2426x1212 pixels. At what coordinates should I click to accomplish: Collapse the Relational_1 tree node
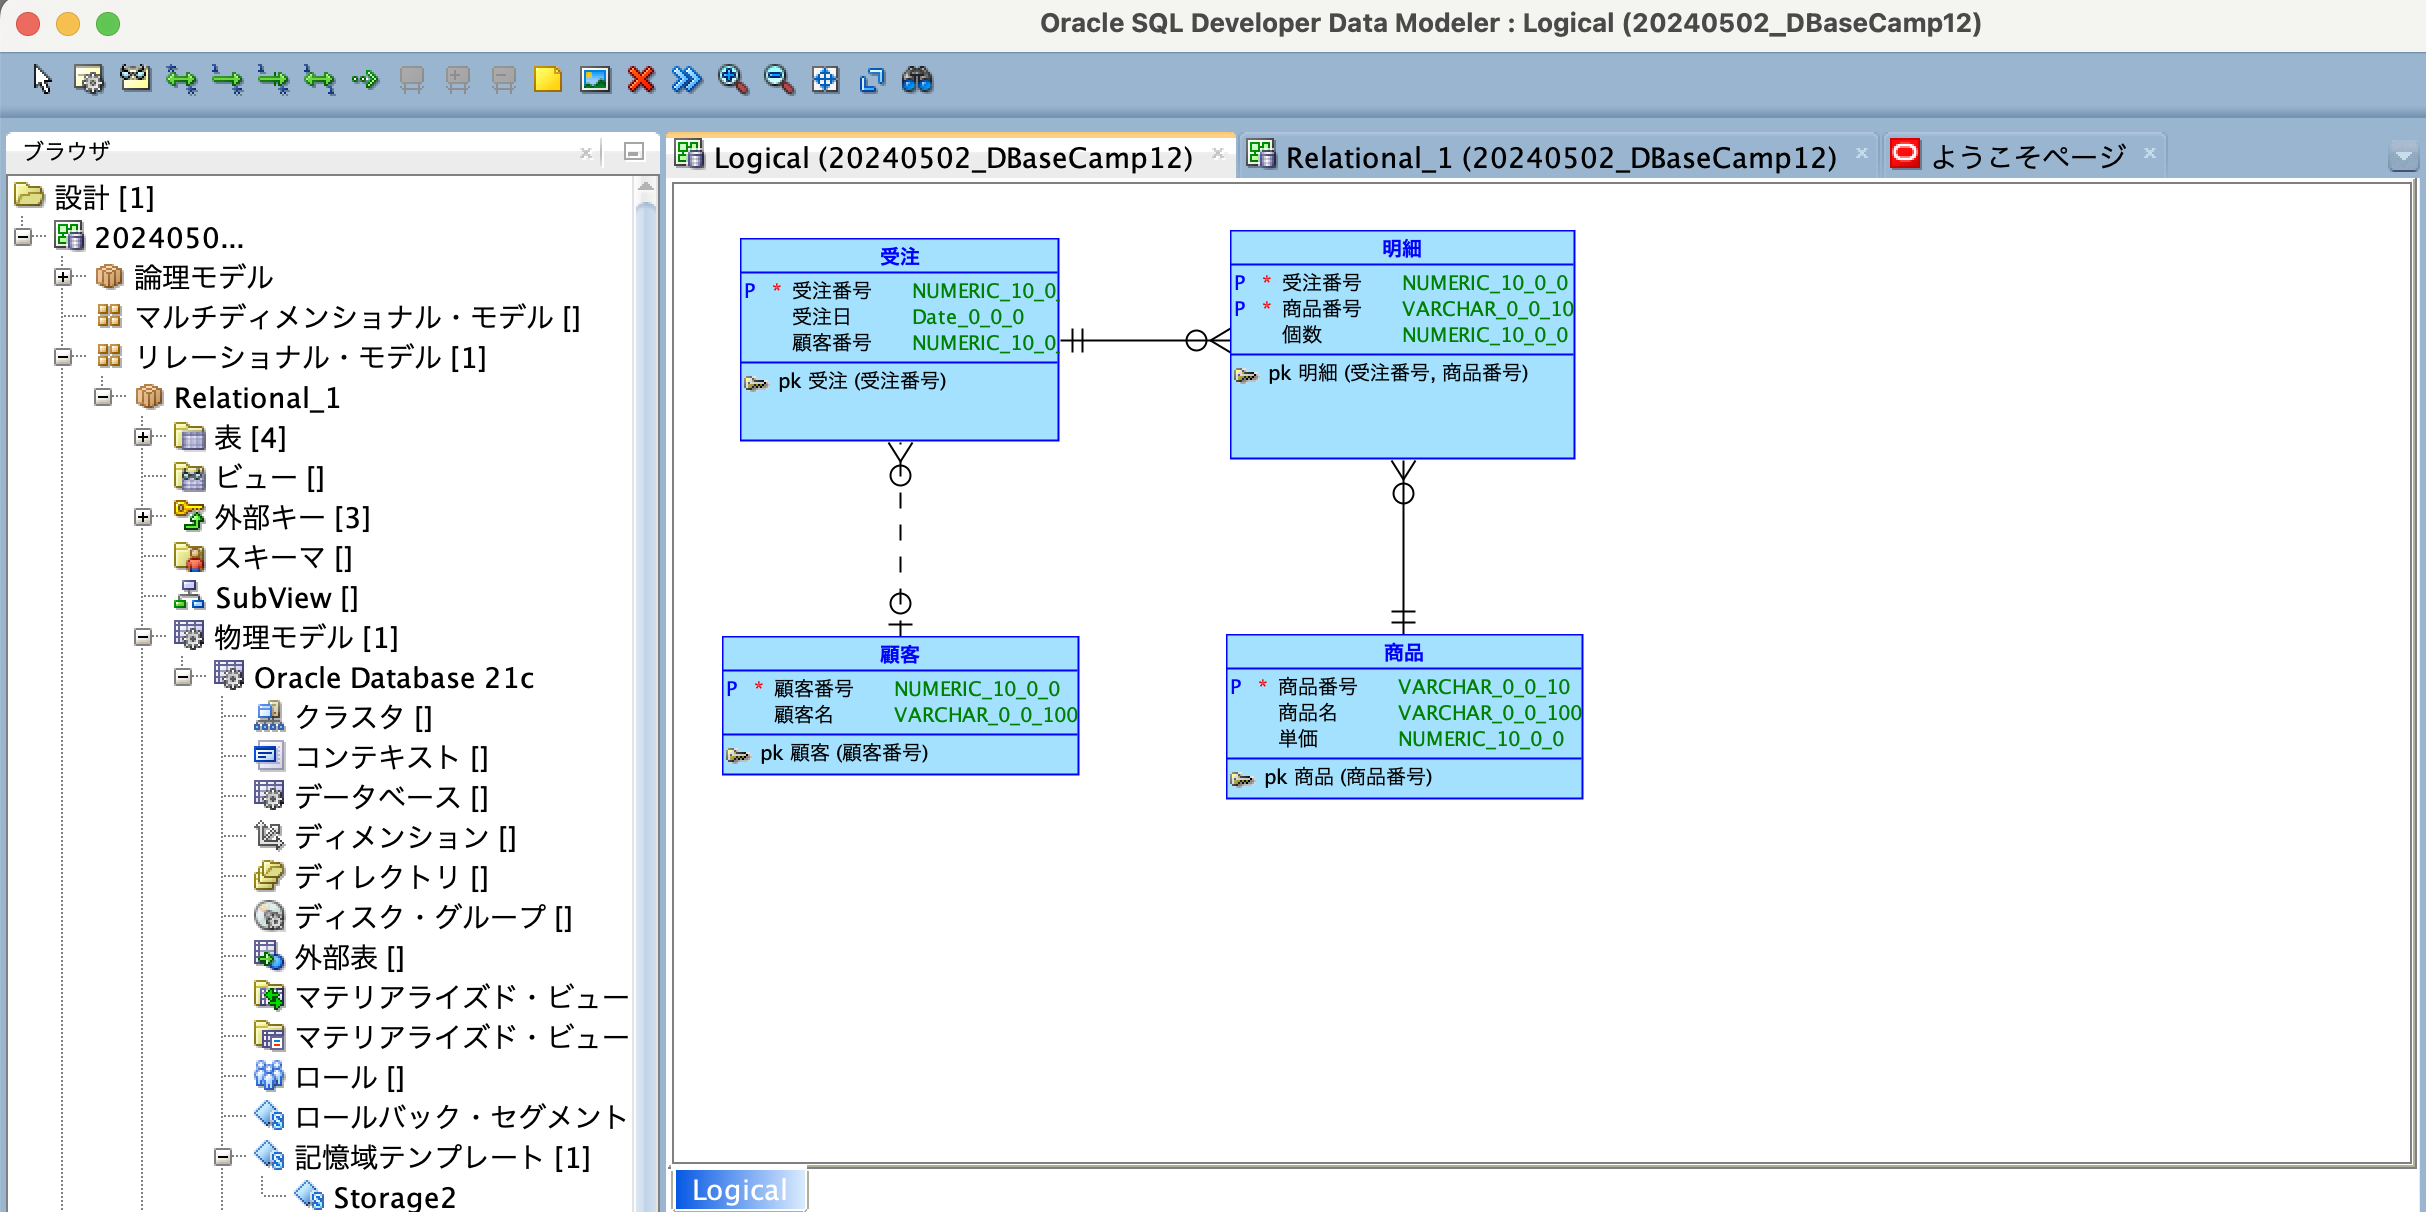tap(103, 397)
